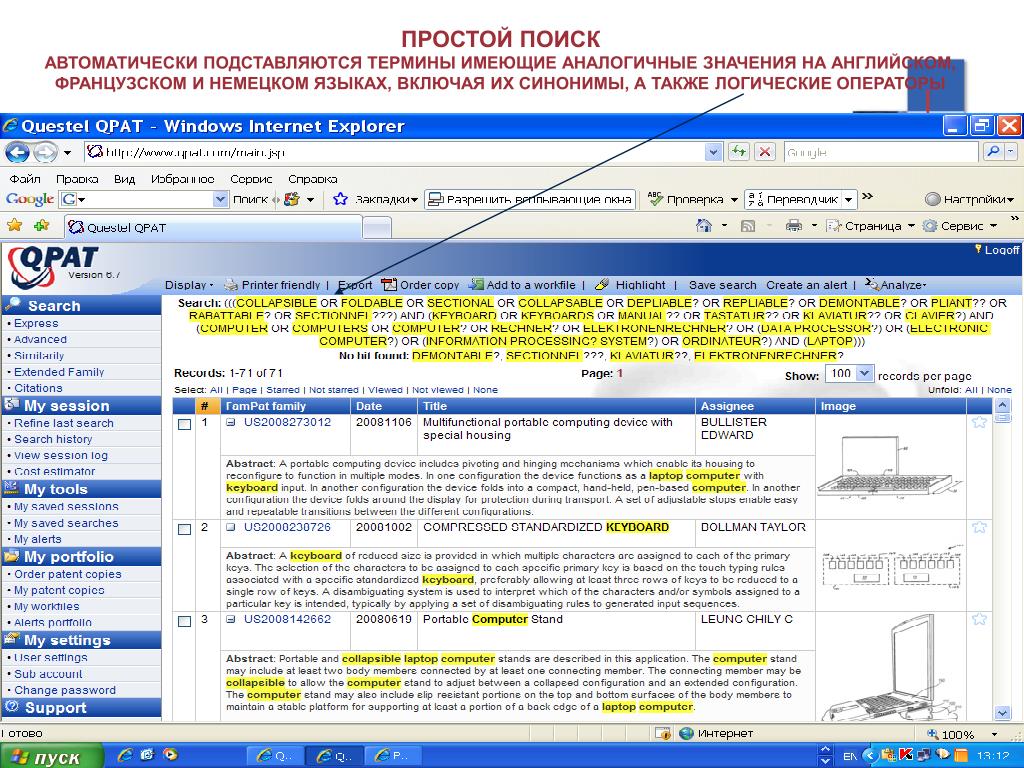
Task: Open the new blank tab button
Action: coord(377,227)
